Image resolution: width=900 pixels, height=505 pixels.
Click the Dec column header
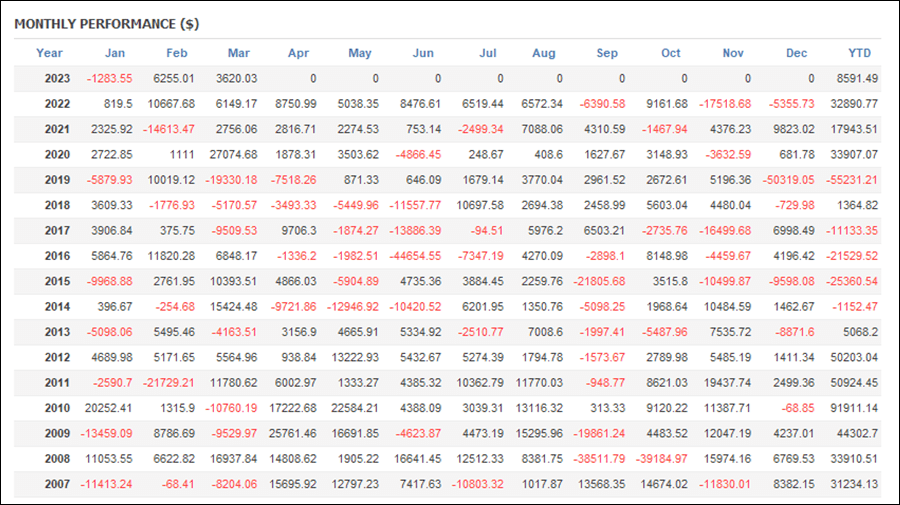pyautogui.click(x=796, y=53)
